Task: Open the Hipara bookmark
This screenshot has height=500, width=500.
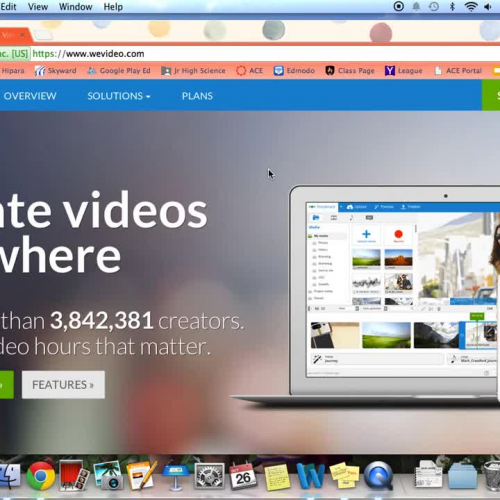Action: (x=12, y=71)
